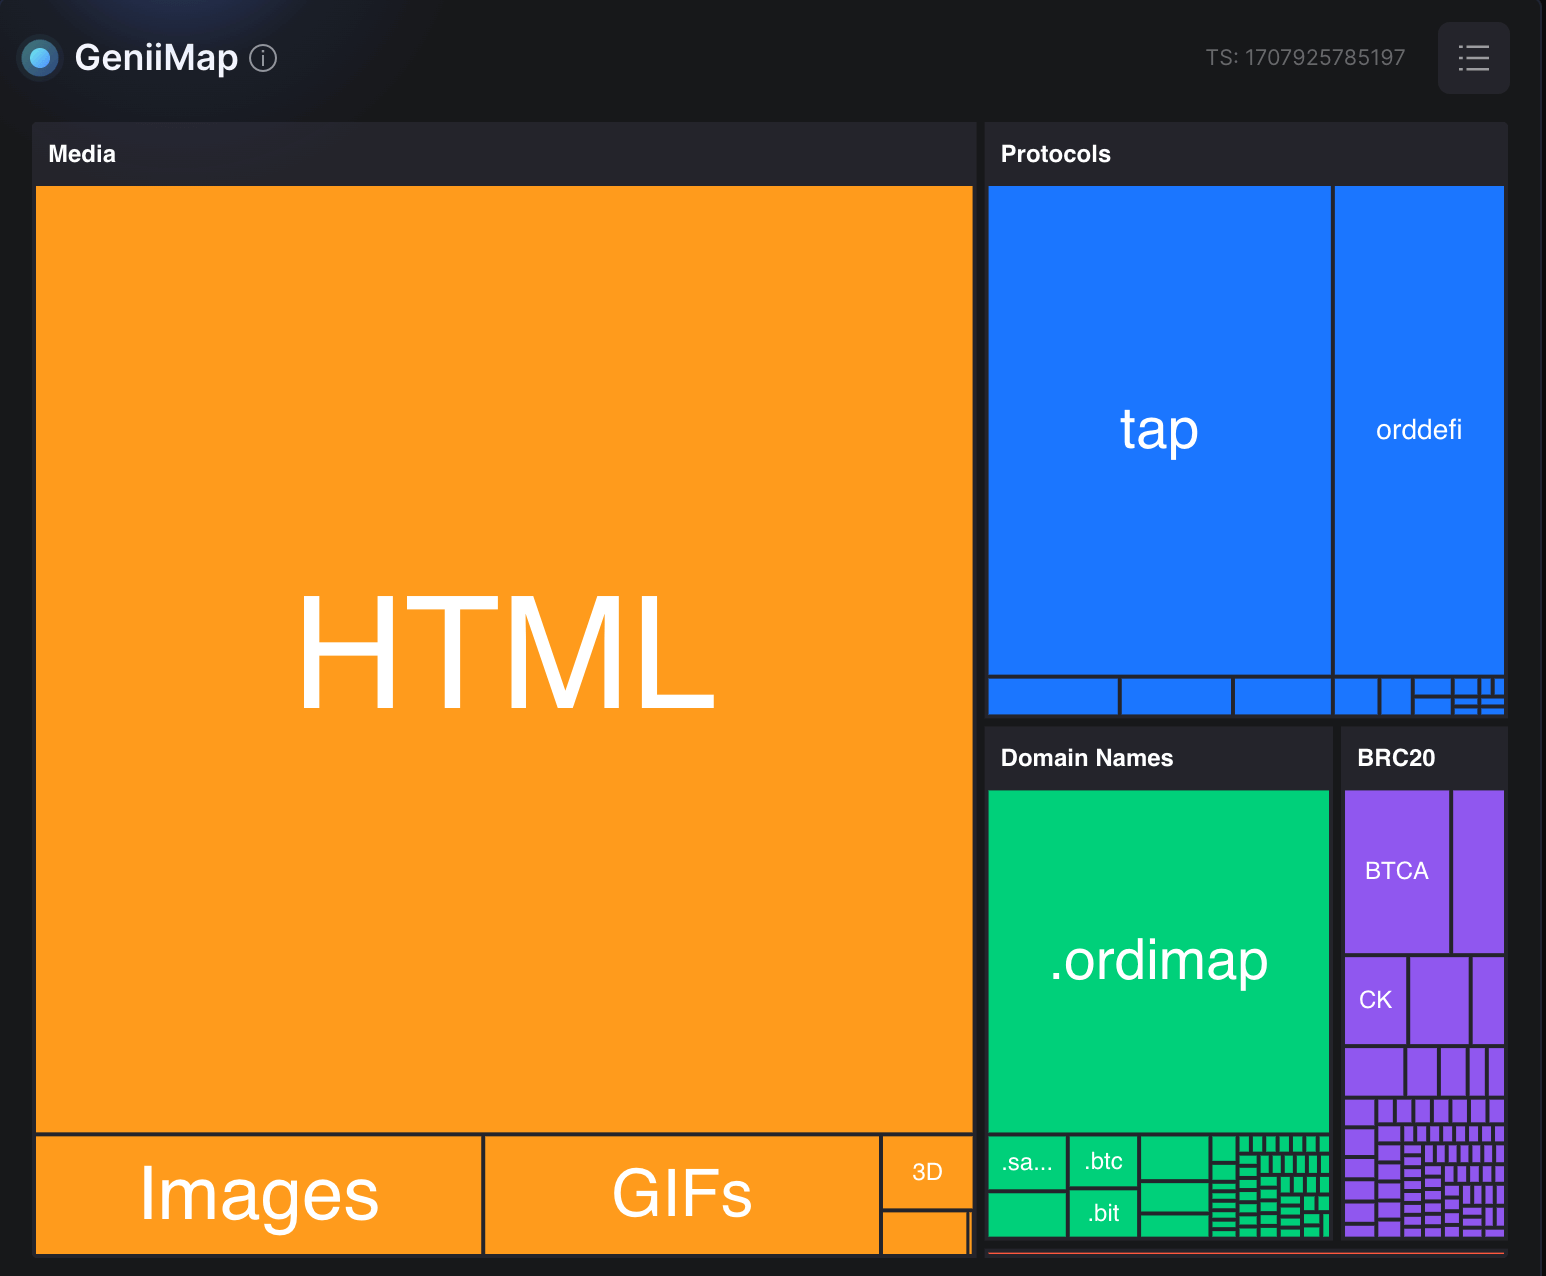Click the .bit domain tile
Viewport: 1546px width, 1276px height.
click(1103, 1213)
